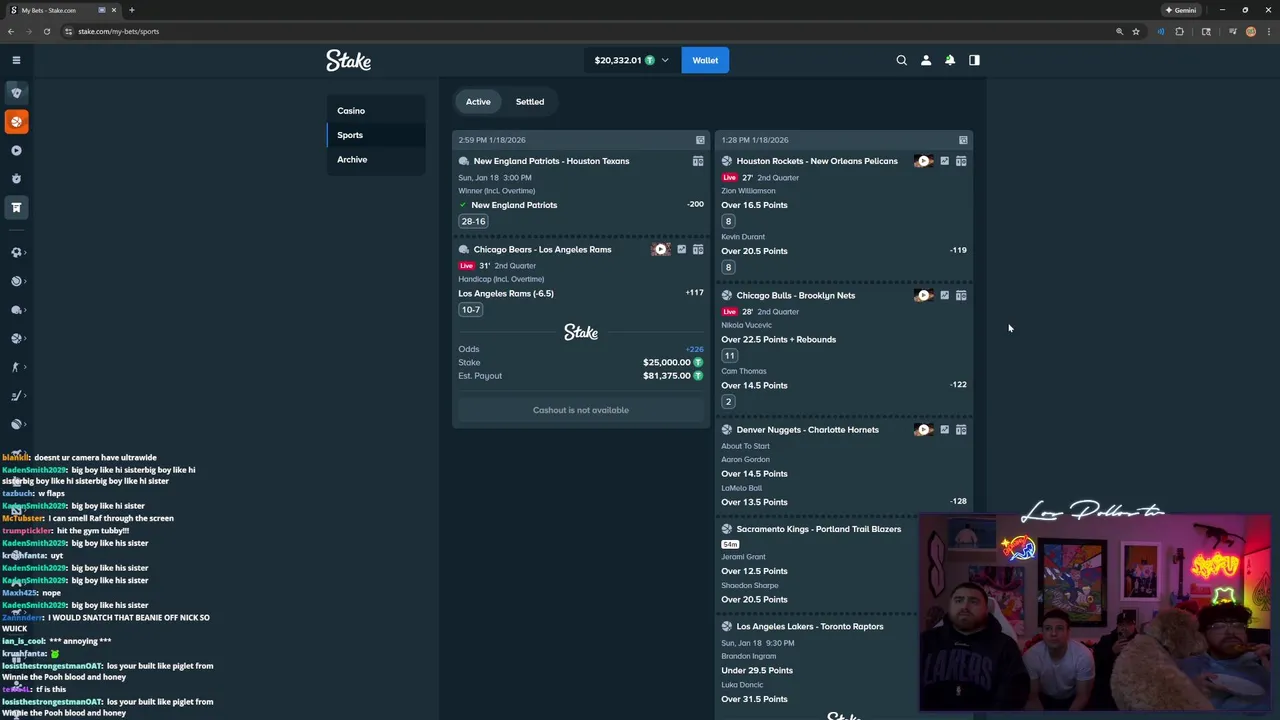Open the site search icon
This screenshot has height=720, width=1280.
coord(901,60)
